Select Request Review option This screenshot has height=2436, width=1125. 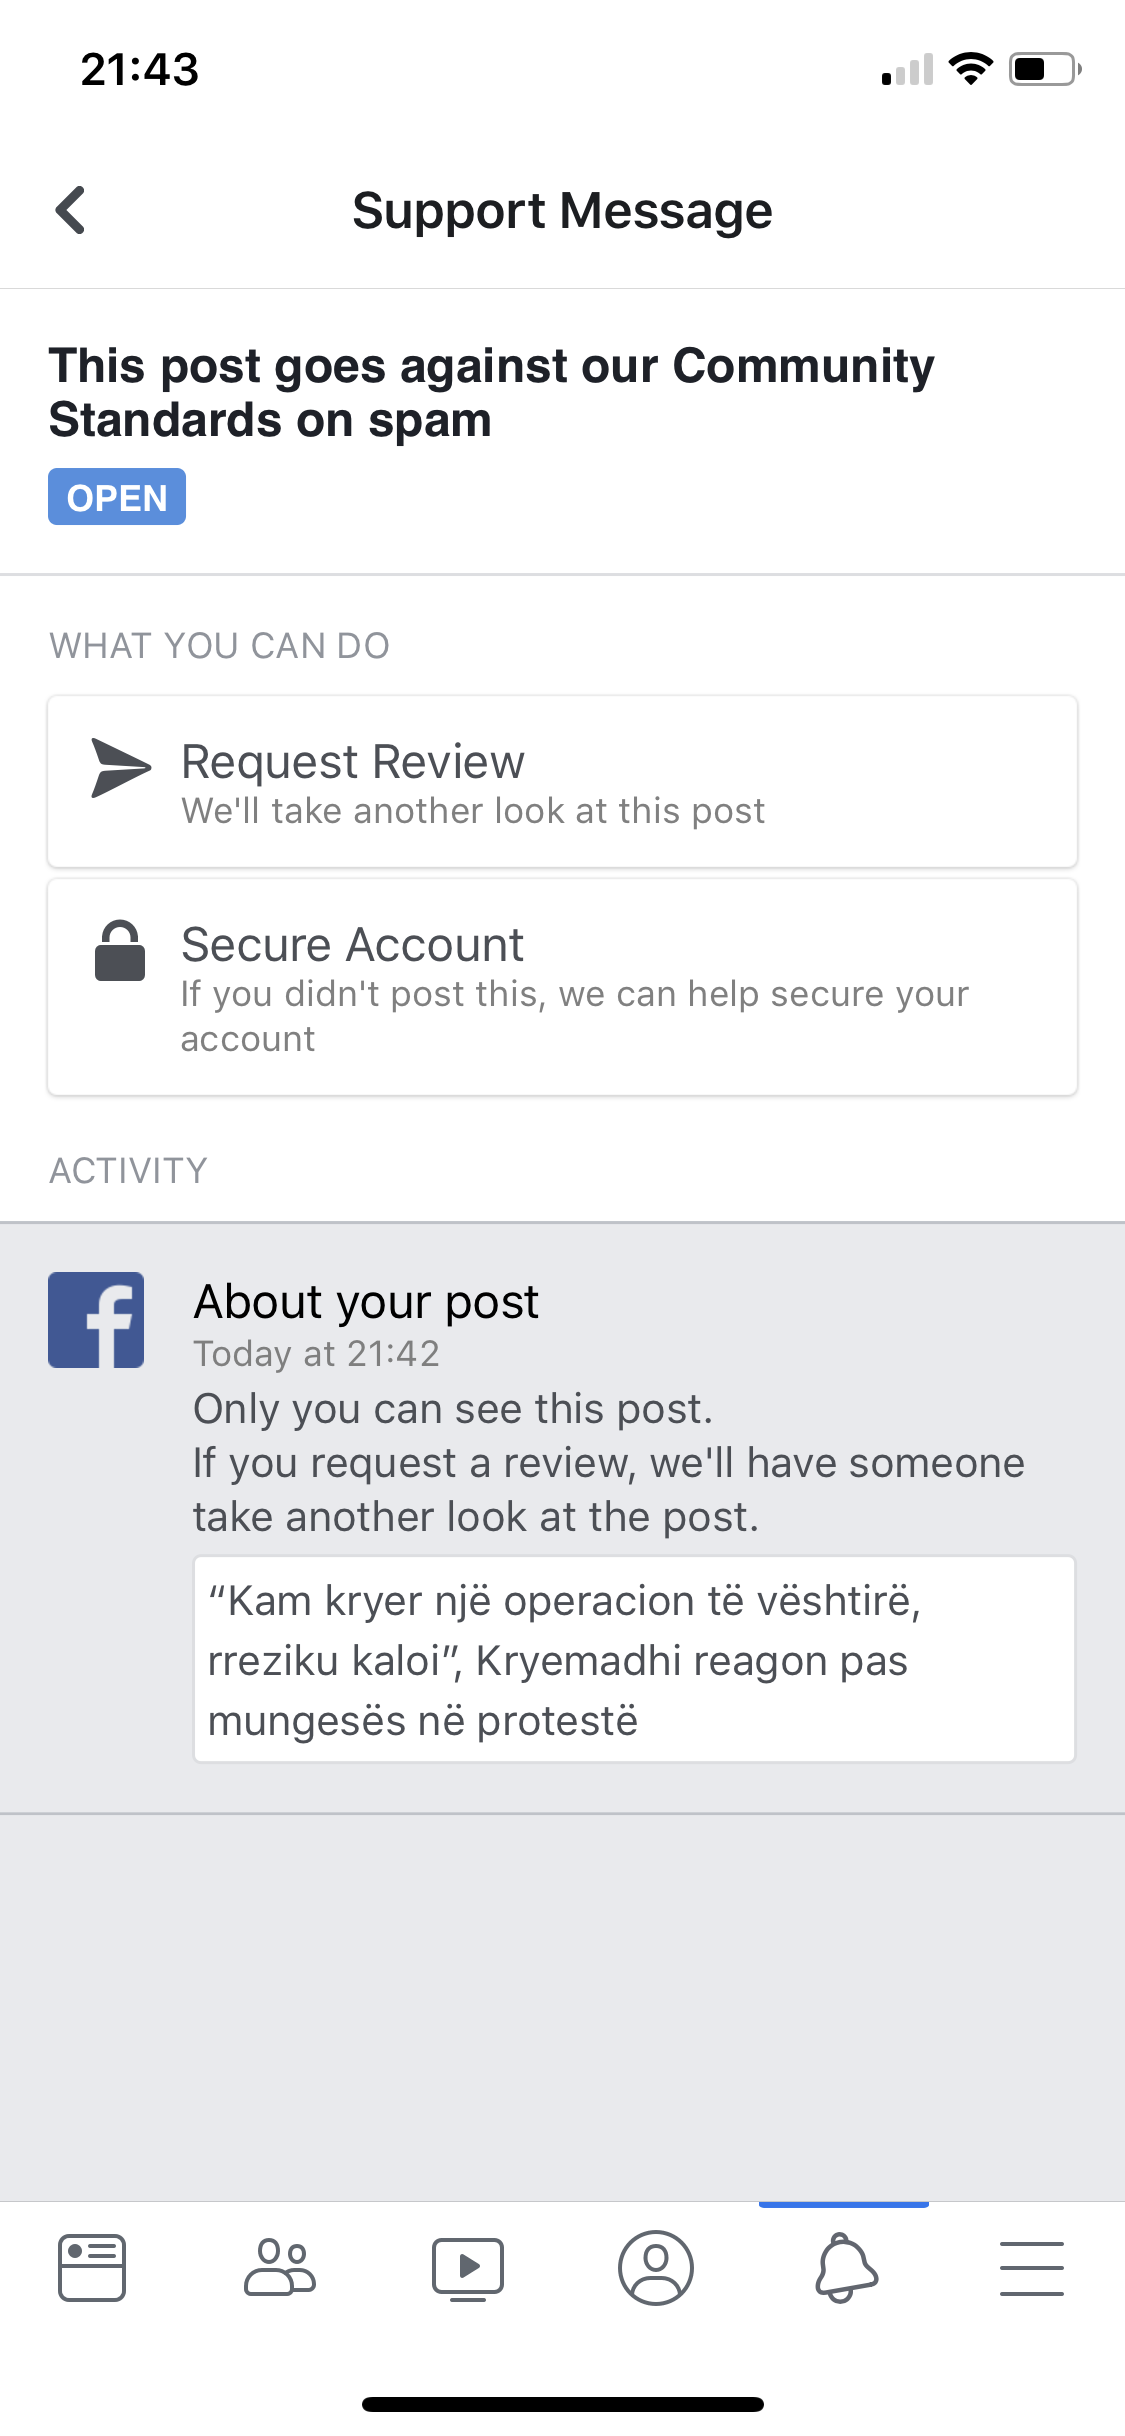[562, 782]
